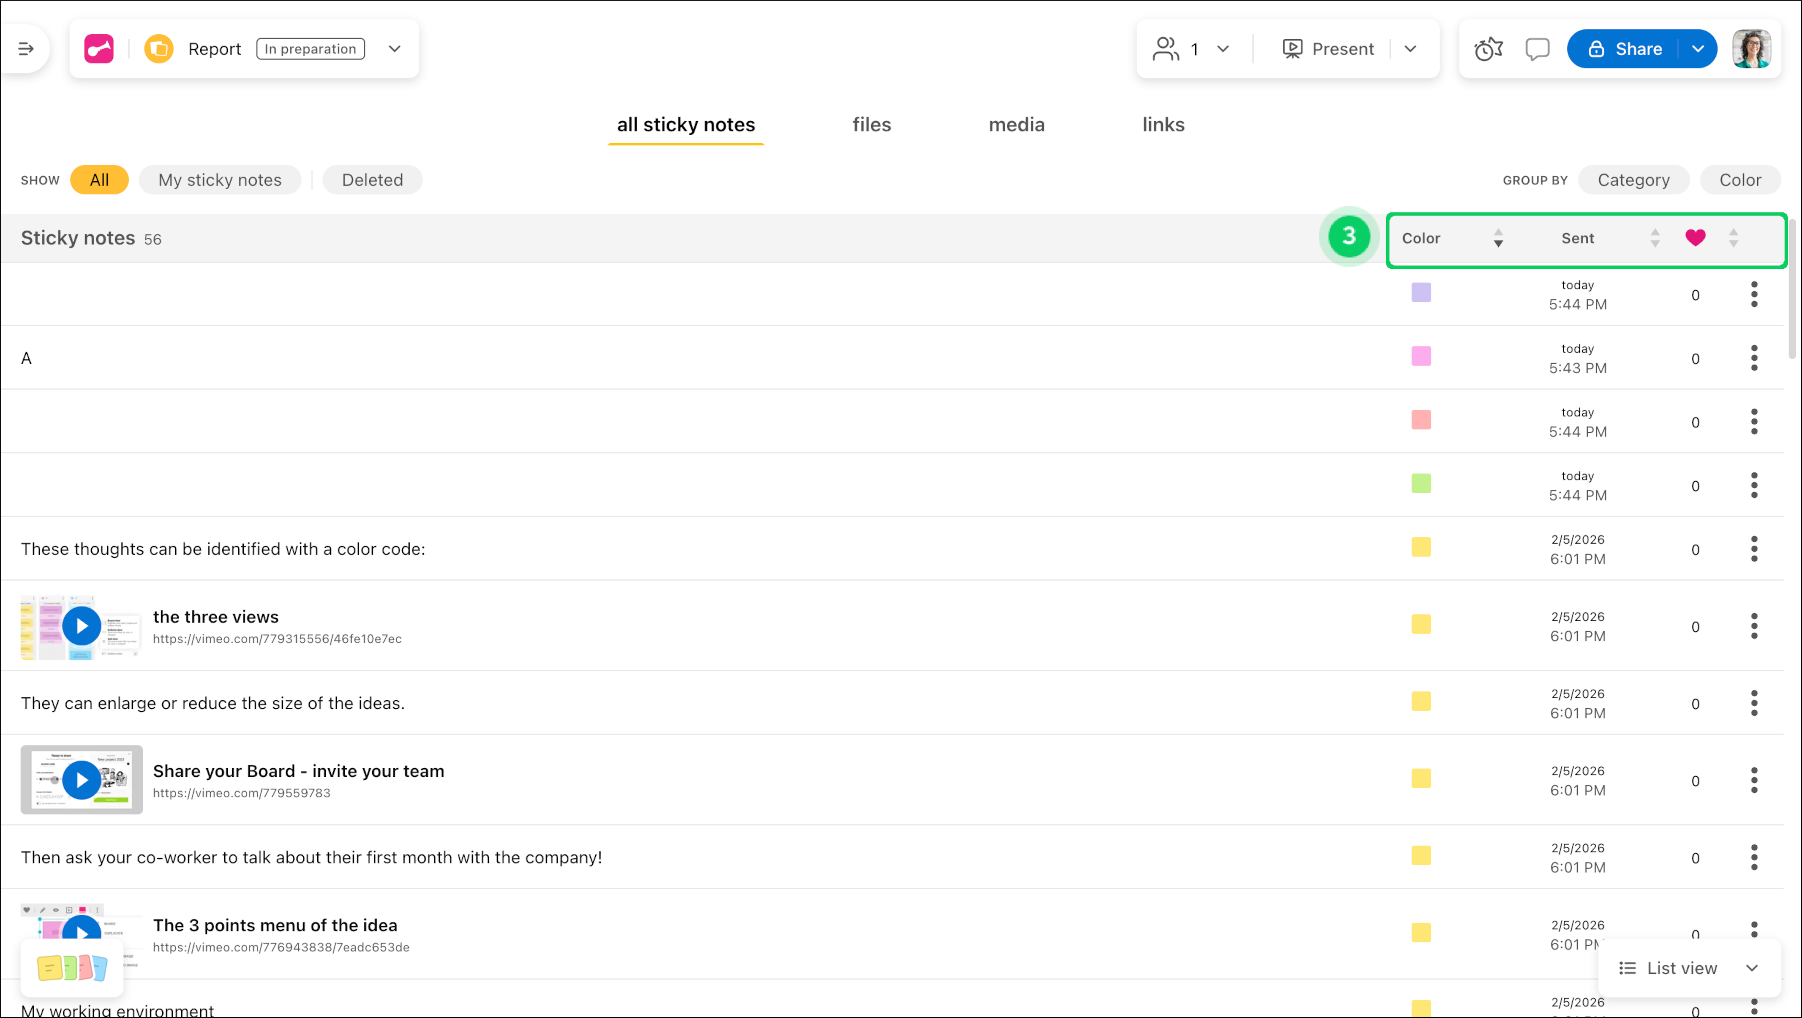This screenshot has height=1018, width=1802.
Task: Click the Share button
Action: pos(1625,49)
